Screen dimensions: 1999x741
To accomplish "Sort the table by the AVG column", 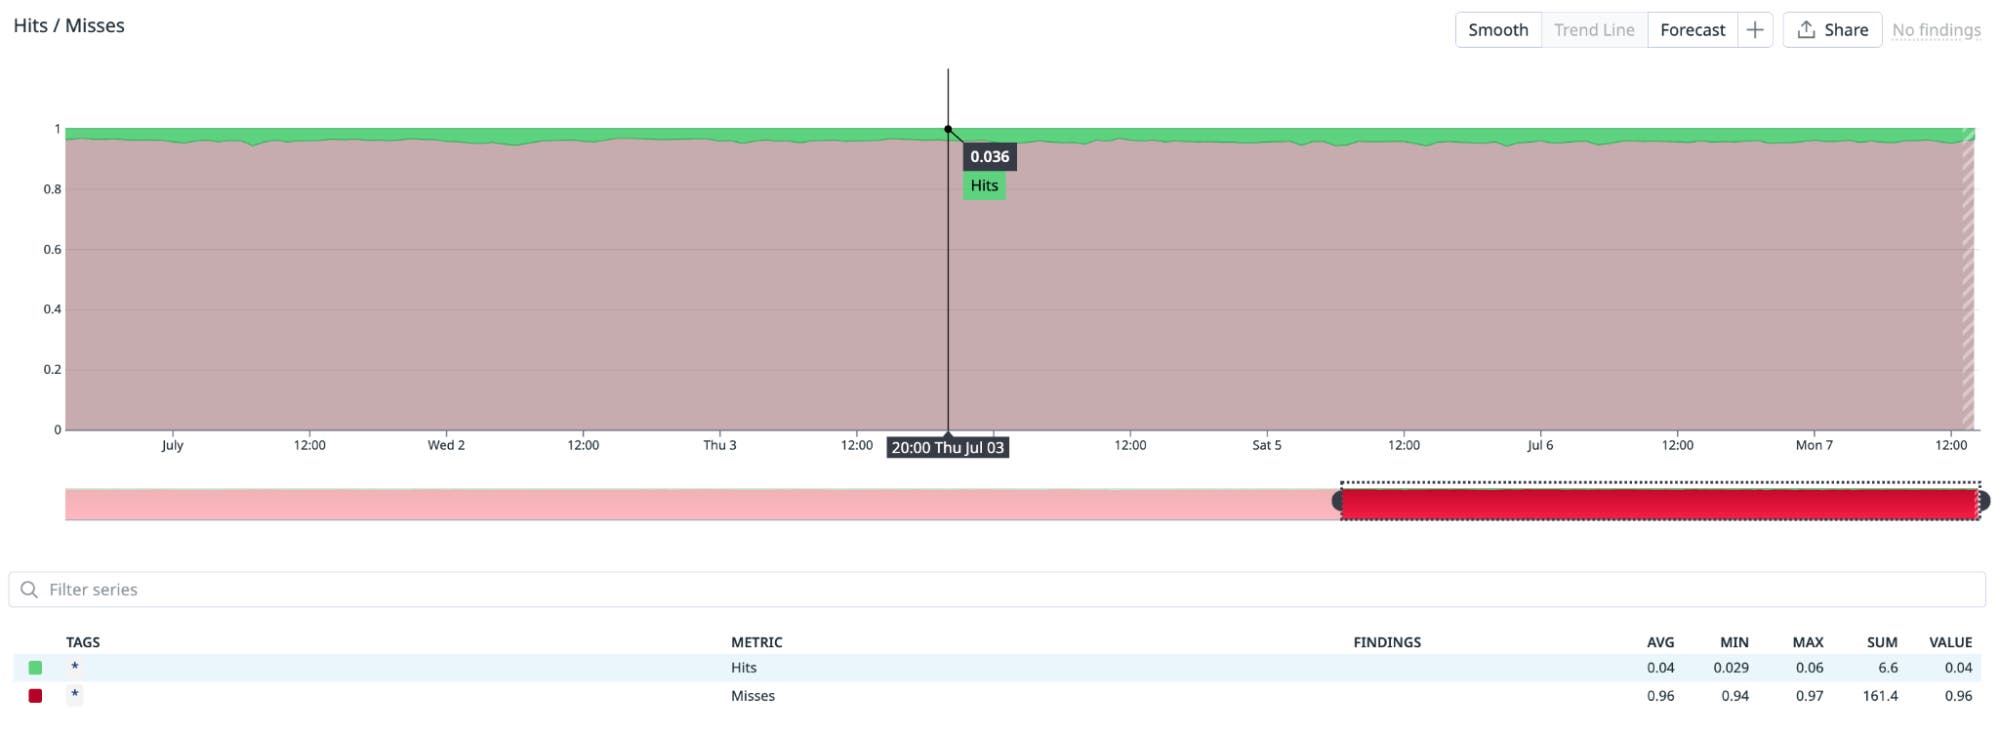I will click(1660, 642).
